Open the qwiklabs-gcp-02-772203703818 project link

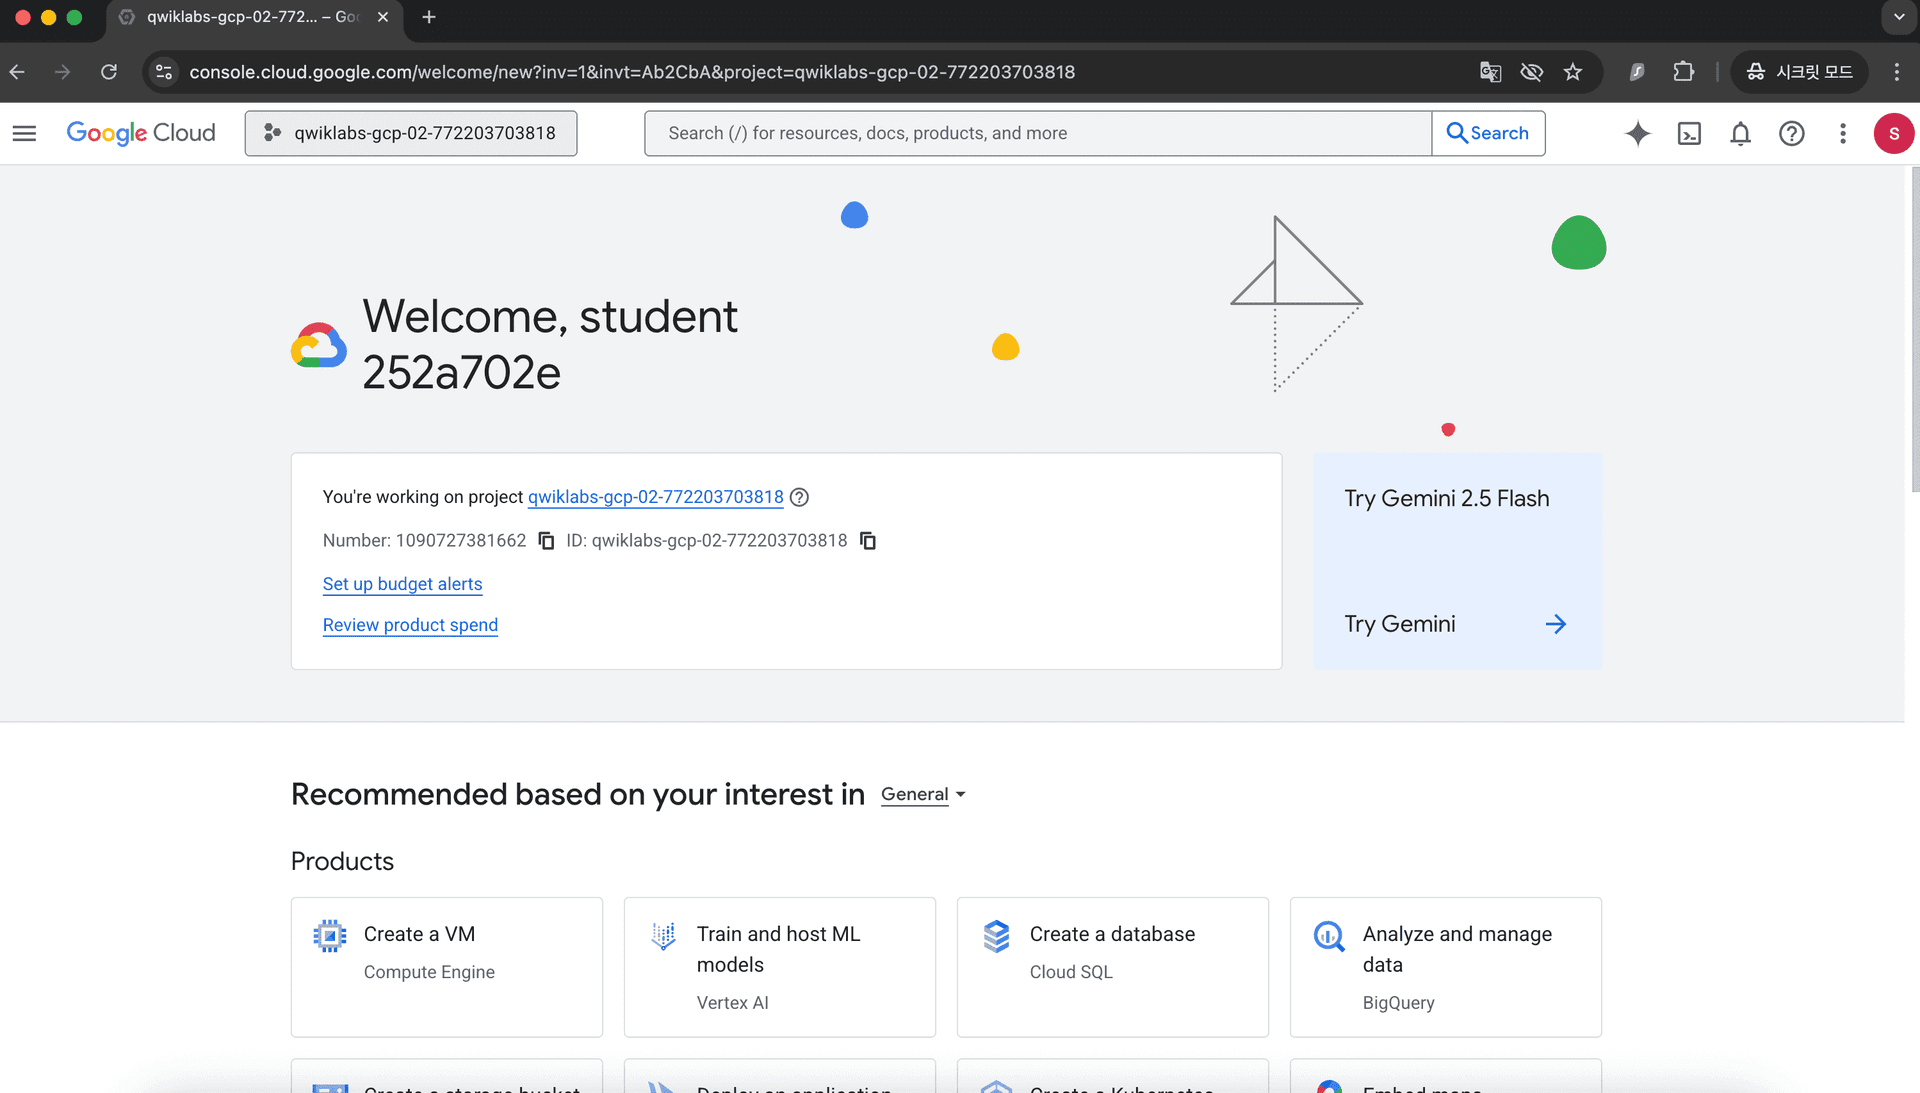[655, 497]
